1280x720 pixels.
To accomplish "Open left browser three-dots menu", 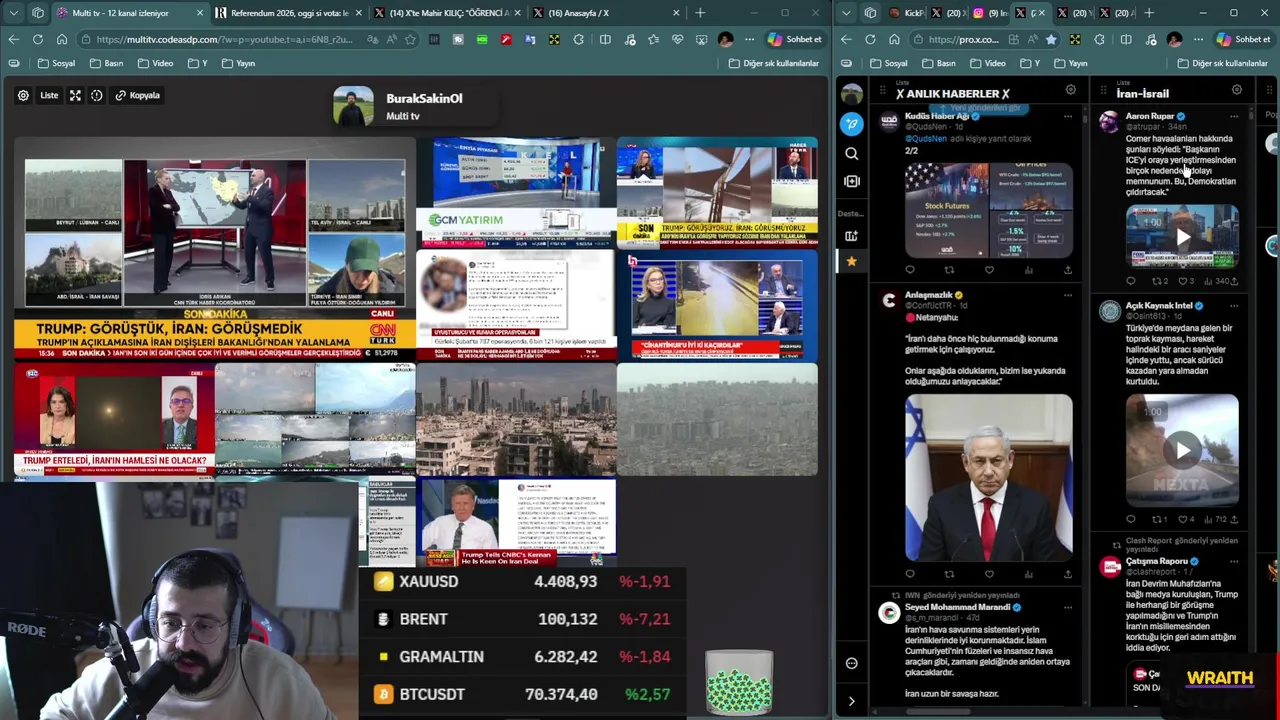I will pyautogui.click(x=749, y=39).
